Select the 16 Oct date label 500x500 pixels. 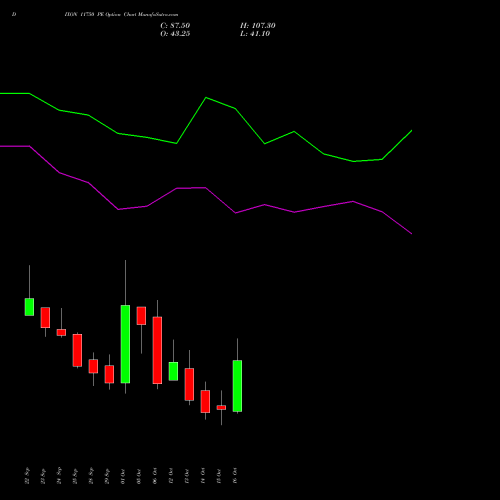tap(235, 476)
